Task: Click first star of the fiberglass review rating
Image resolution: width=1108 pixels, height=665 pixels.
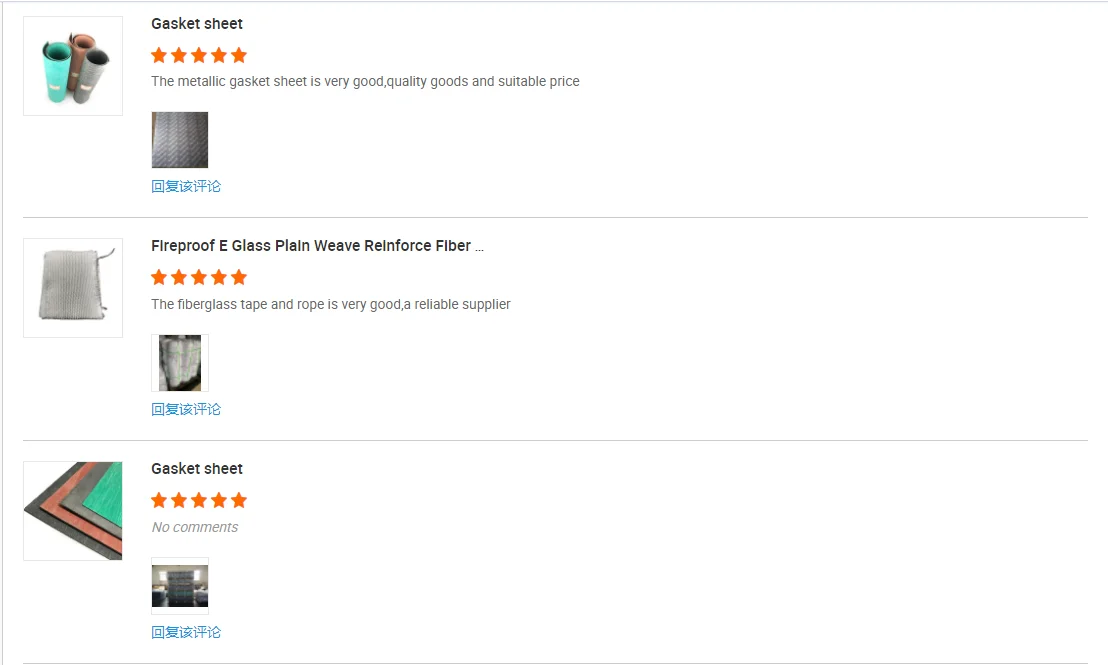Action: (159, 277)
